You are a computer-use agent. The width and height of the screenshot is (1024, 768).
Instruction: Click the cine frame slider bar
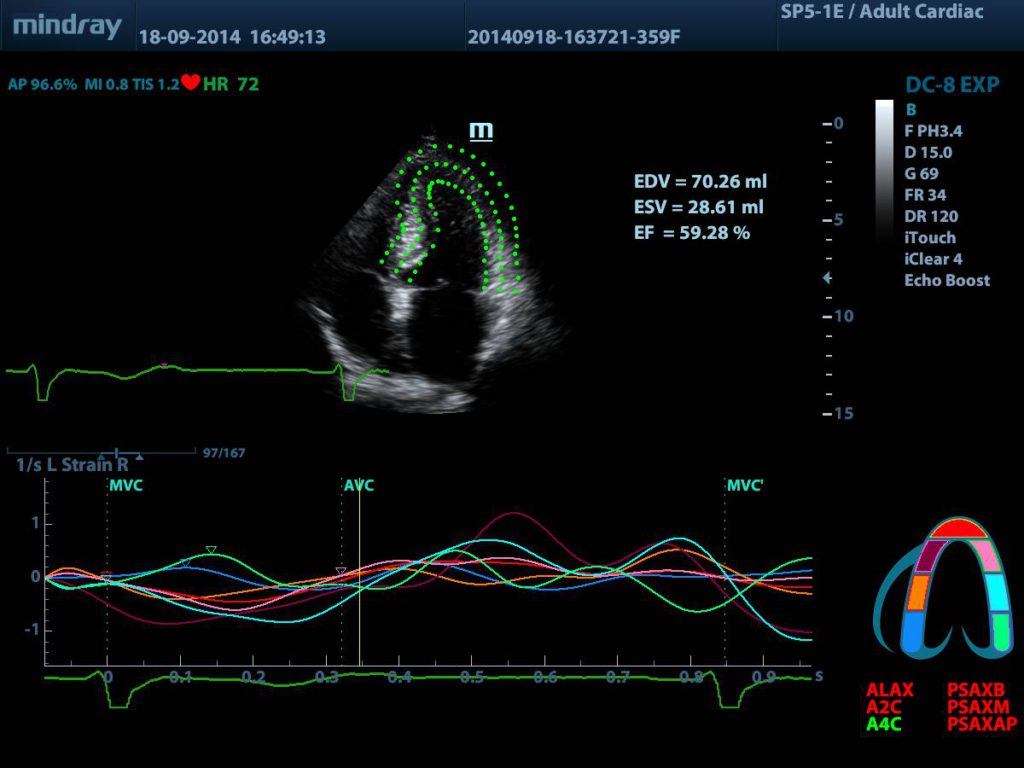pos(100,452)
